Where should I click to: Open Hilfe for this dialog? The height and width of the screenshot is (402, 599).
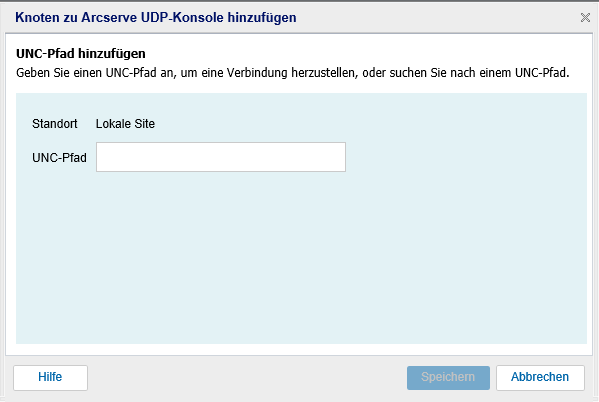50,378
